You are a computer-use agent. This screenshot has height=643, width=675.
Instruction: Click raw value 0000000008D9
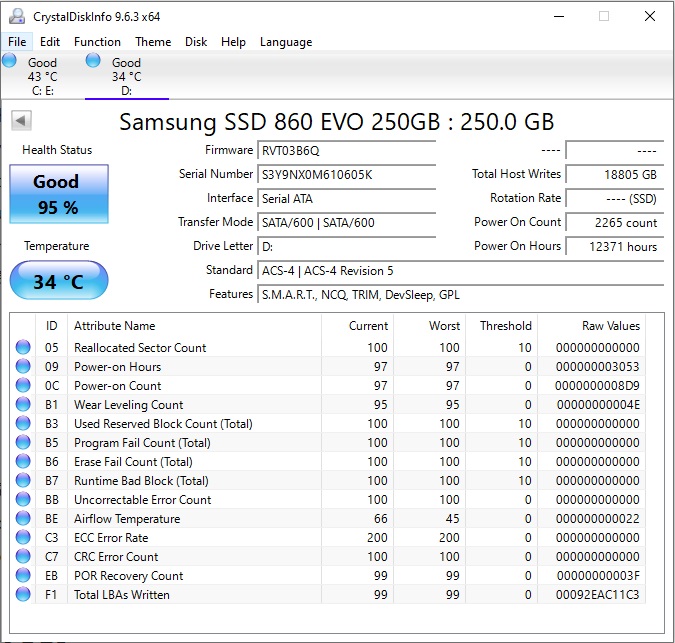pyautogui.click(x=597, y=386)
